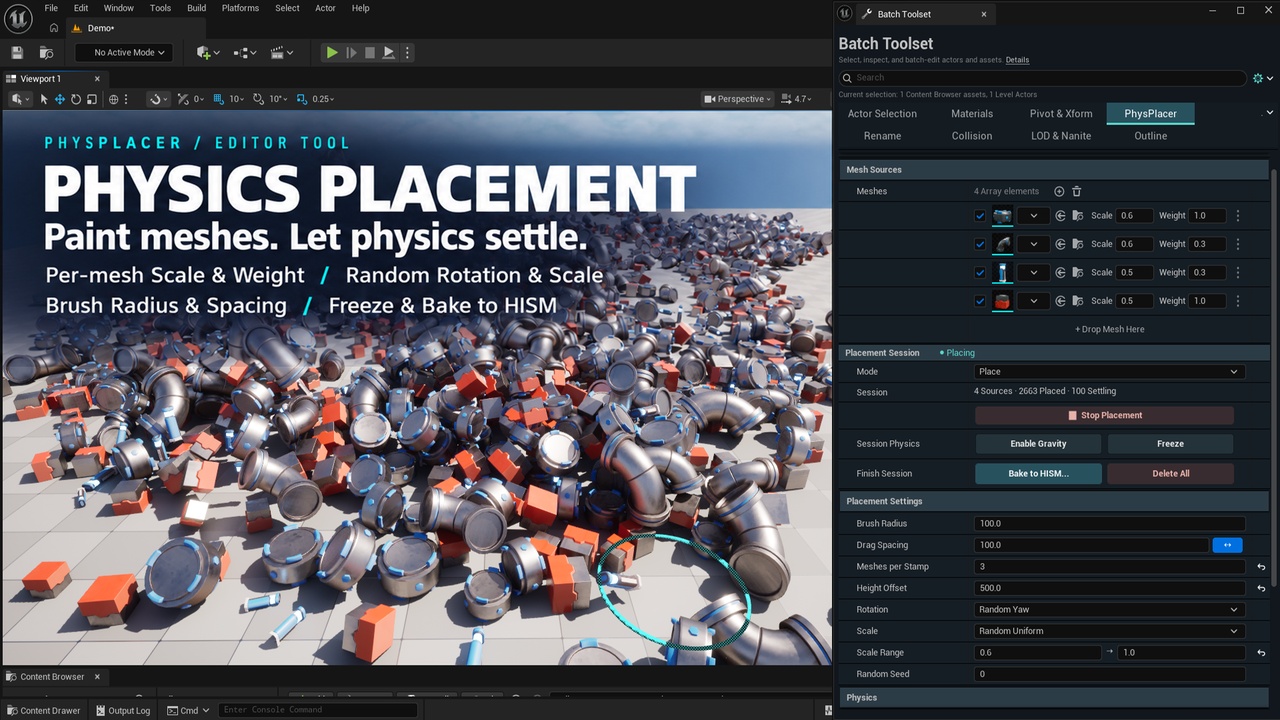Open the Mode dropdown set to Place
Screen dimensions: 1280x720
pyautogui.click(x=1110, y=372)
